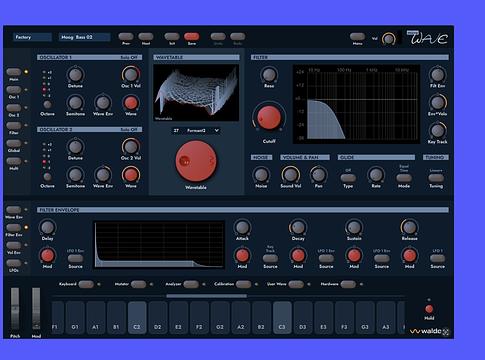The image size is (485, 360).
Task: Turn the Env*Velo knob
Action: coord(437,103)
